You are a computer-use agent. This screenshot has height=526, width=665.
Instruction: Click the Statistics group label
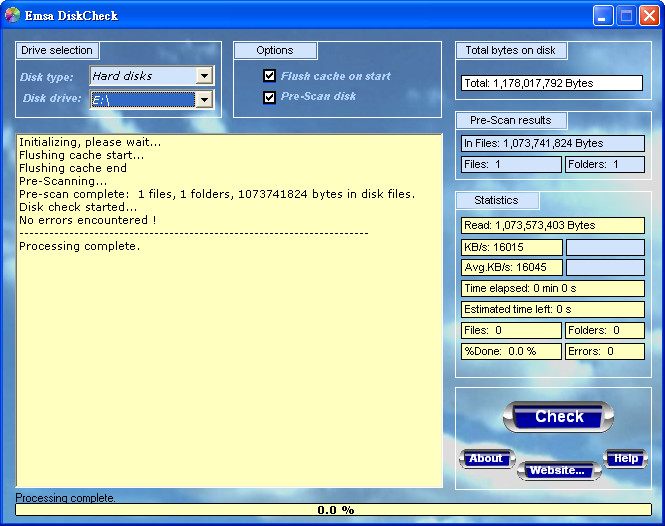click(497, 200)
